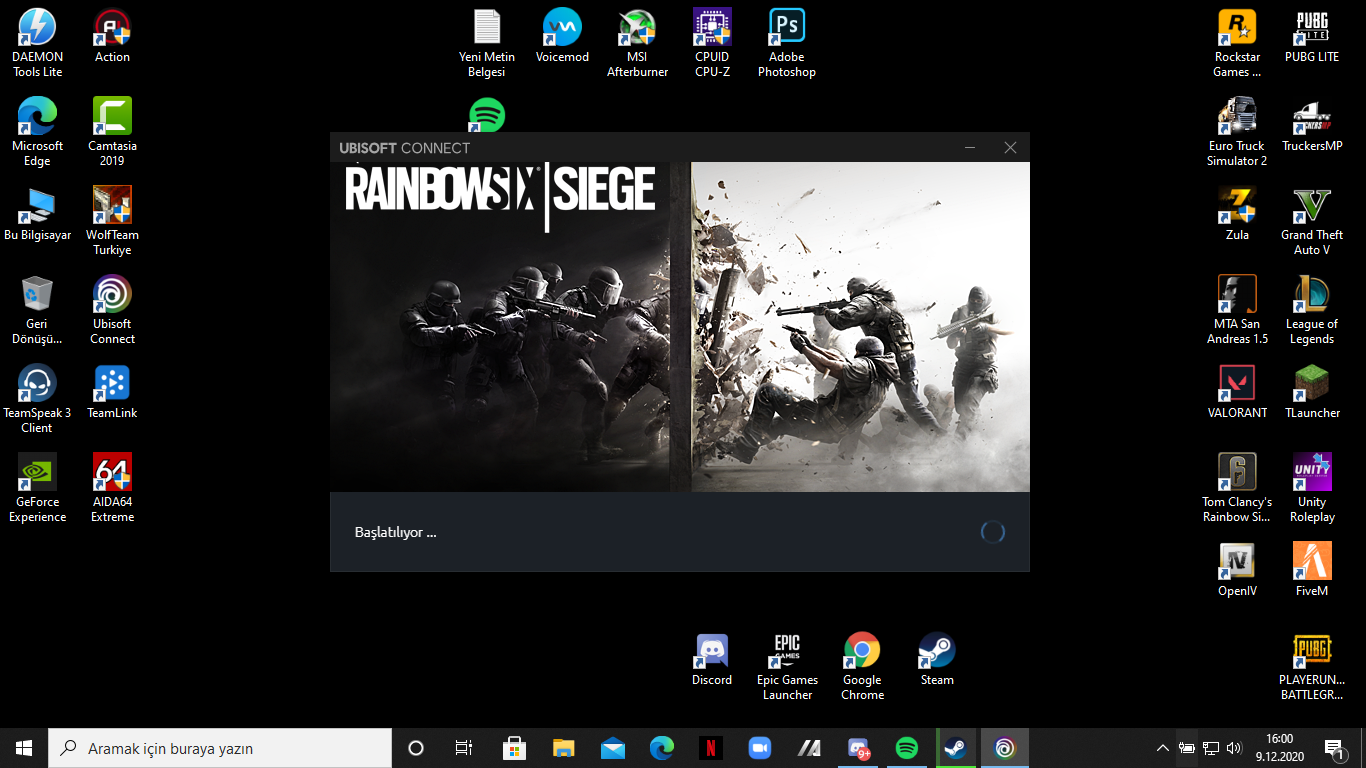Select the Steam desktop icon
The width and height of the screenshot is (1366, 768).
click(x=937, y=658)
